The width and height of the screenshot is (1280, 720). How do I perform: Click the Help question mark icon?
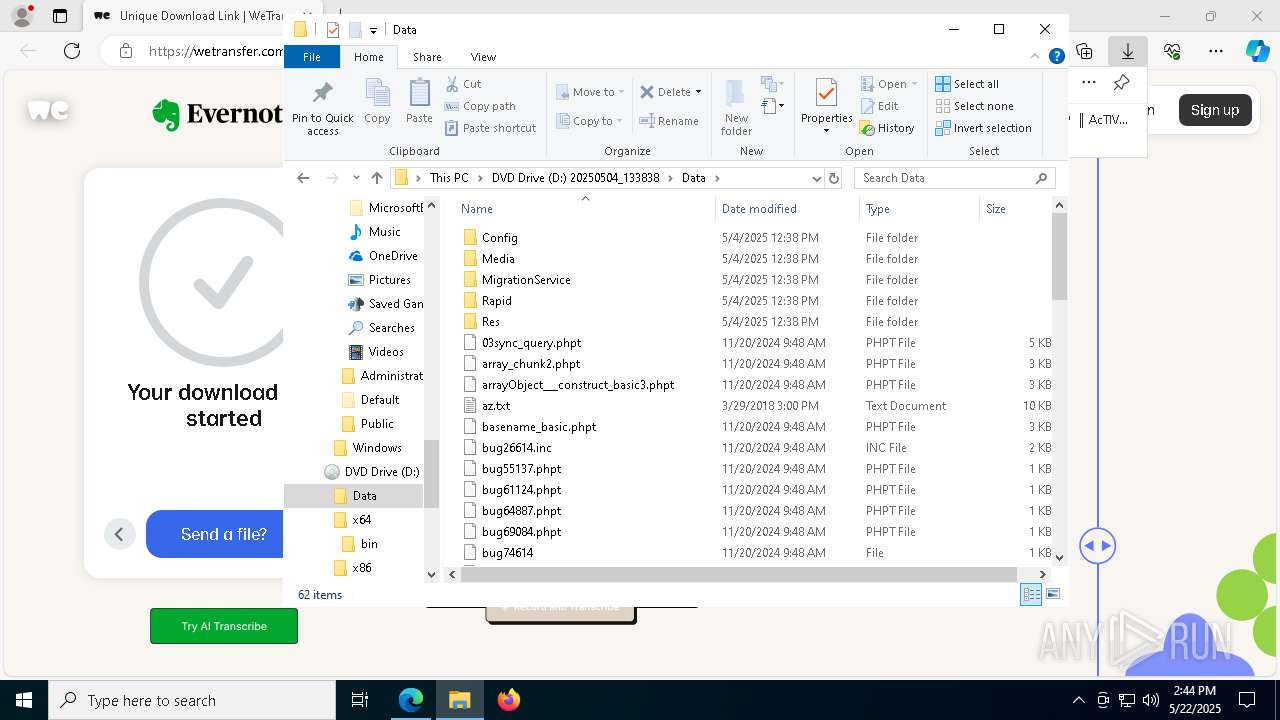point(1056,57)
